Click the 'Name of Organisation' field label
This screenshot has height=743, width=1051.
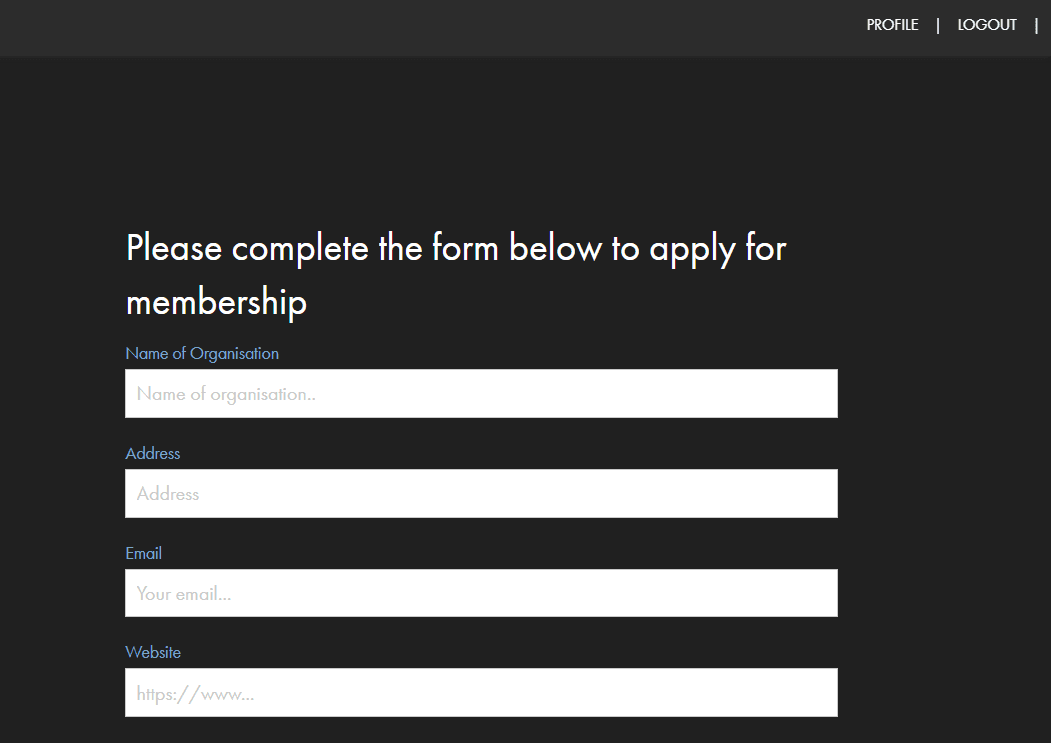point(202,353)
